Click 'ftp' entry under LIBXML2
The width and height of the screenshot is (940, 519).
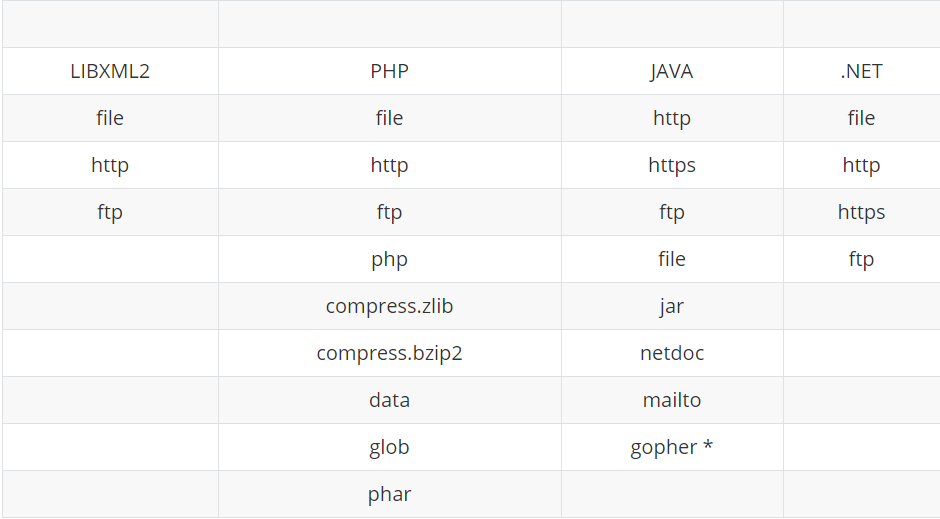[110, 212]
